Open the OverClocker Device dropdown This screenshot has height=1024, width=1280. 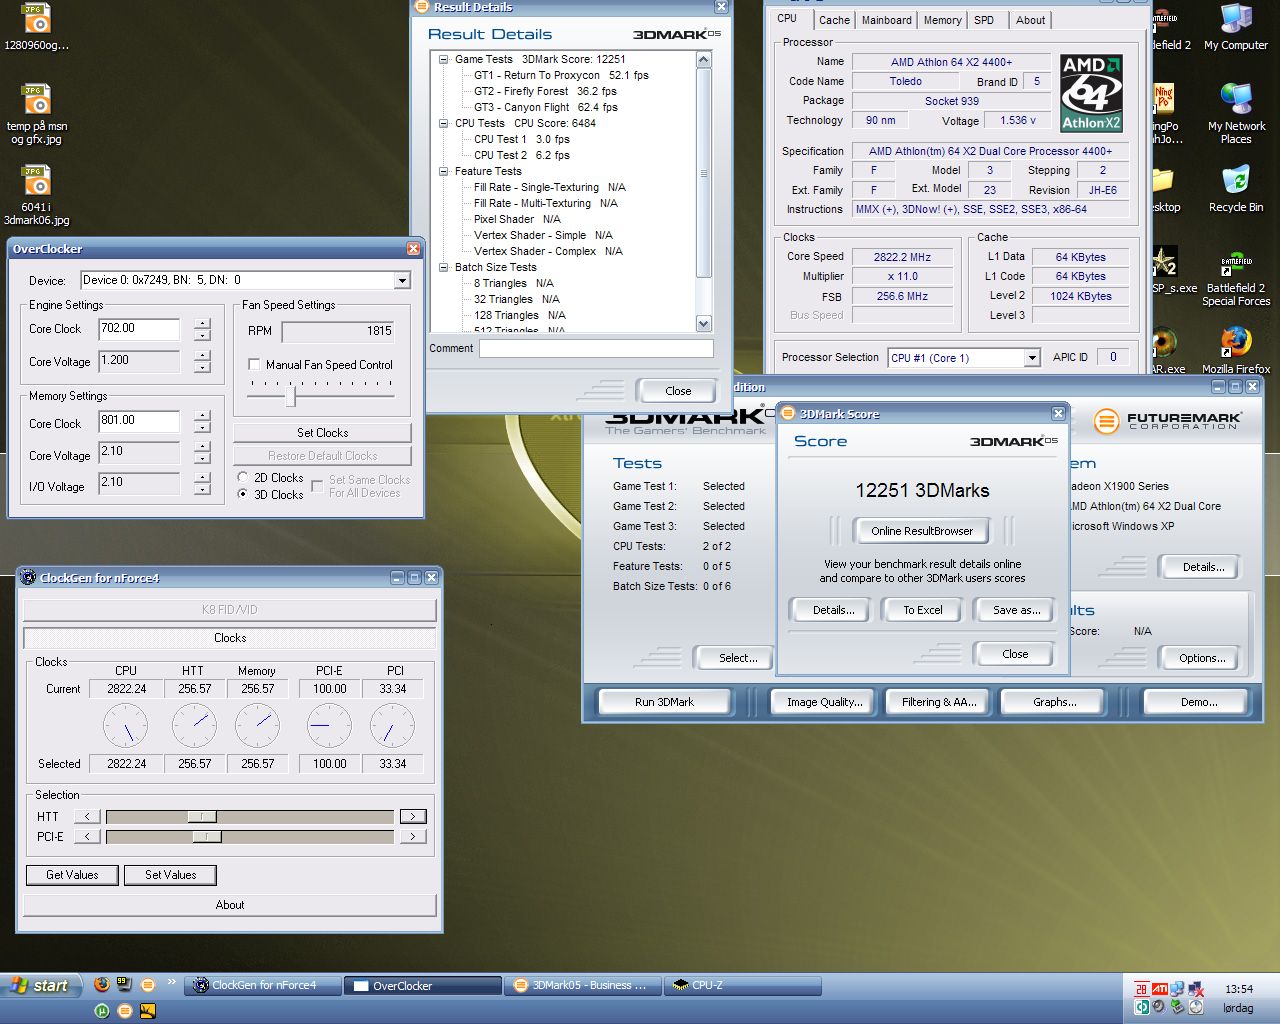click(402, 280)
